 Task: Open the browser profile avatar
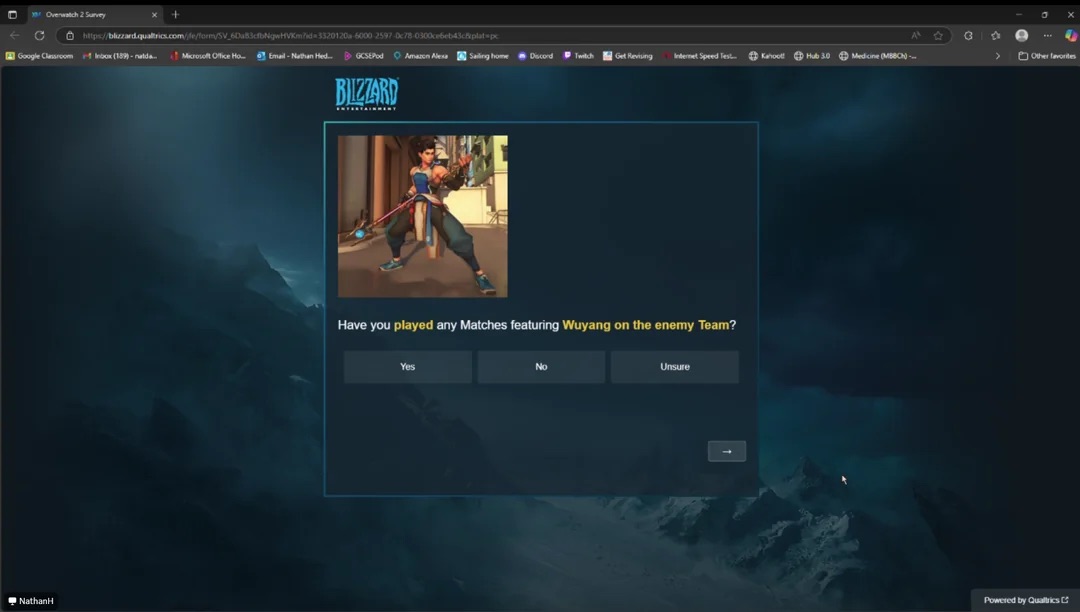coord(1021,35)
